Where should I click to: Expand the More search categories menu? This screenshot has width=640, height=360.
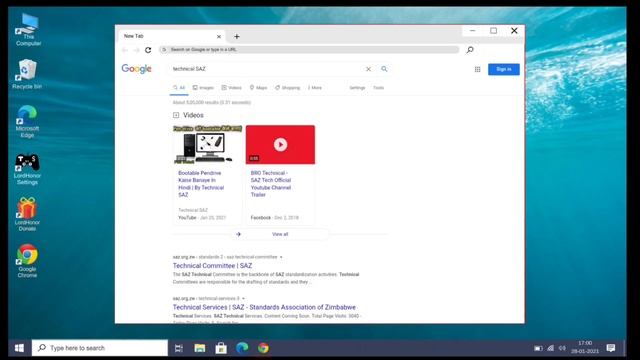point(315,88)
